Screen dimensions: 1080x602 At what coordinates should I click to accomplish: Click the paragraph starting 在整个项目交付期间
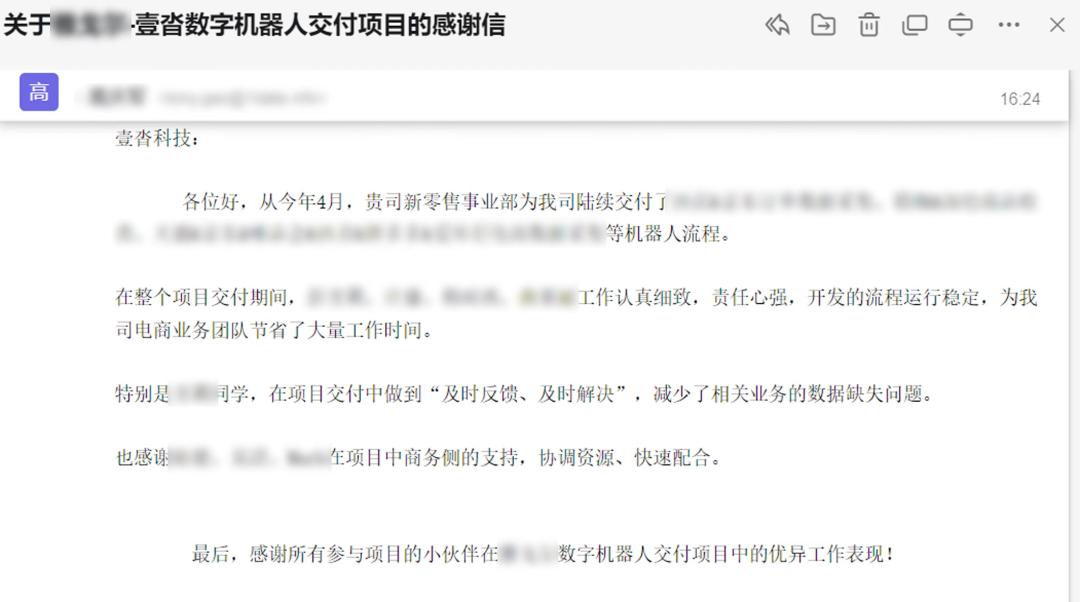click(x=576, y=313)
